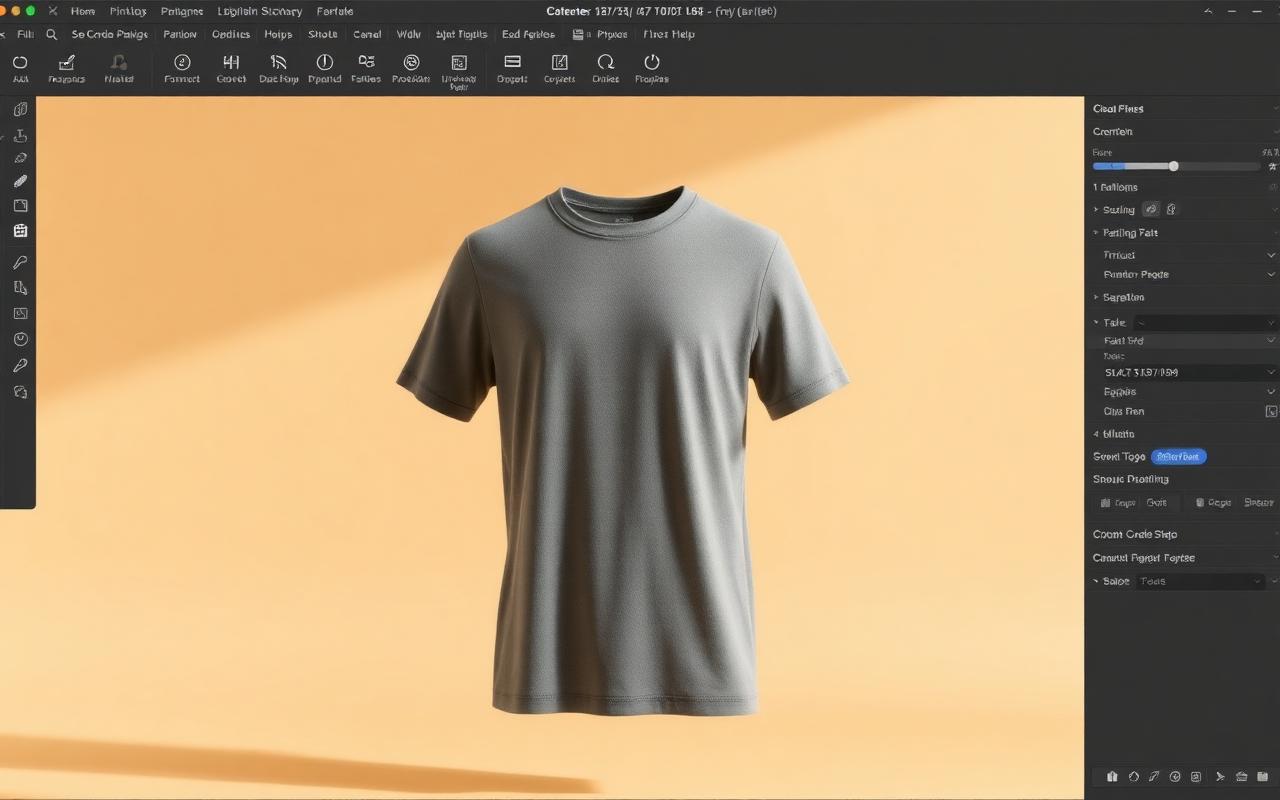Collapse the Tale section
This screenshot has width=1280, height=800.
click(1096, 323)
